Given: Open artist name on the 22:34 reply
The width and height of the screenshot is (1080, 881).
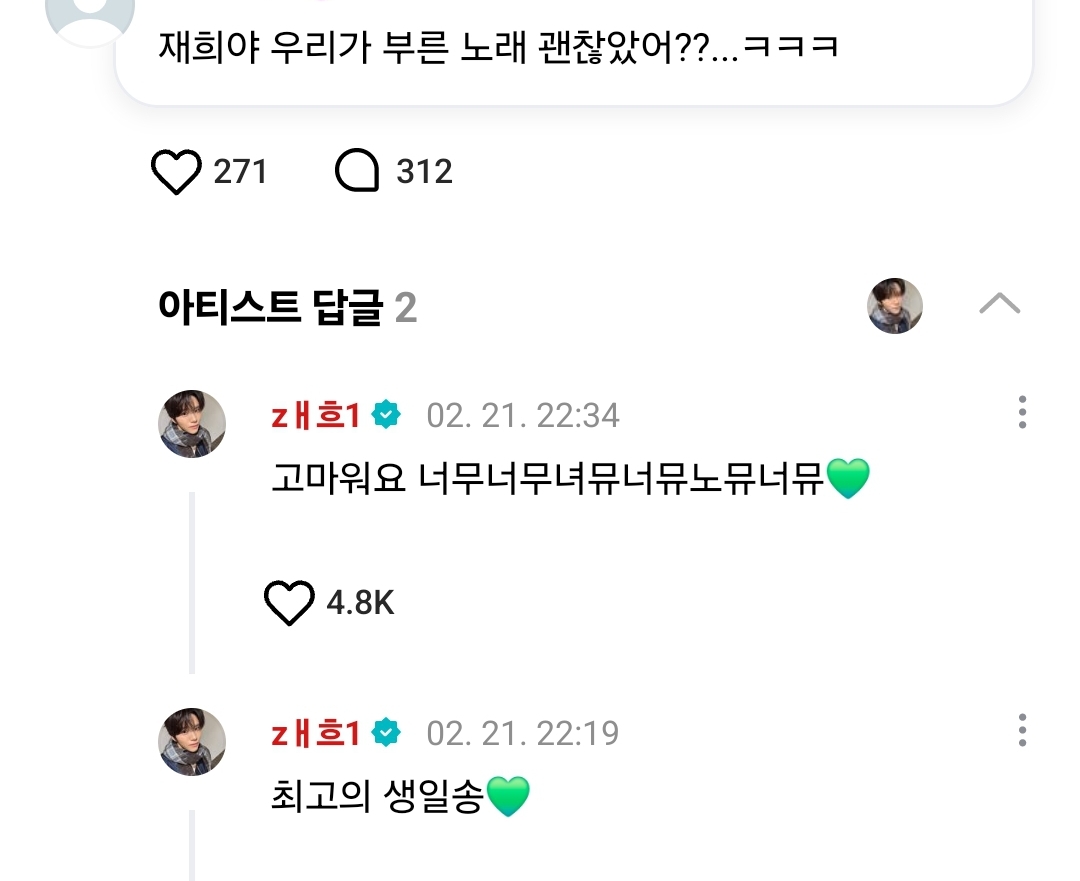Looking at the screenshot, I should point(315,415).
